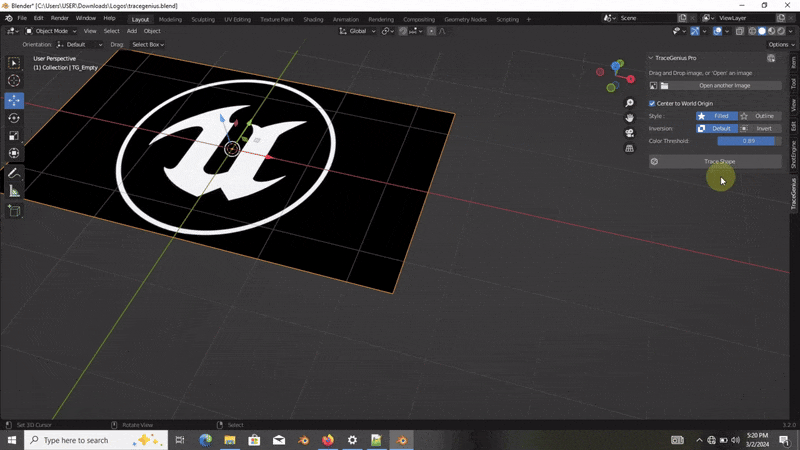Open the Global transform orientation dropdown
Image resolution: width=800 pixels, height=450 pixels.
[358, 31]
